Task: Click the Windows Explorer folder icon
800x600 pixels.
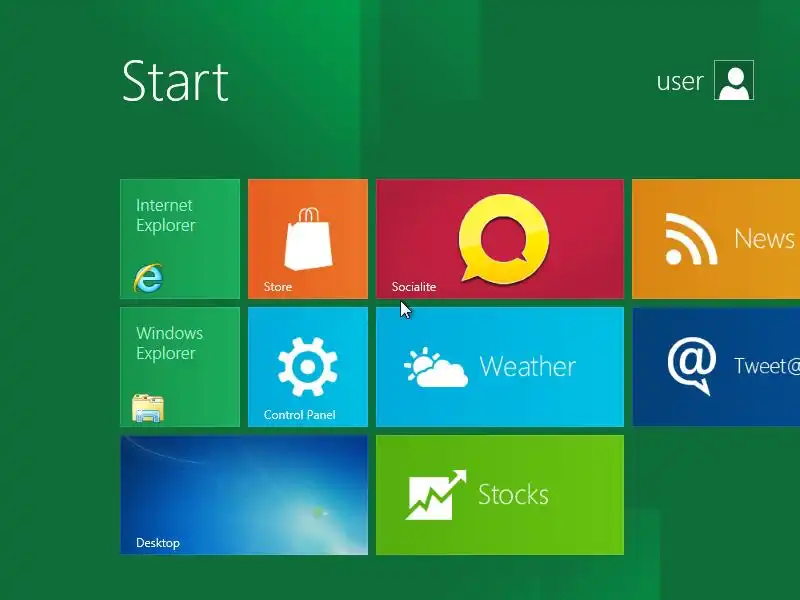Action: (x=148, y=408)
